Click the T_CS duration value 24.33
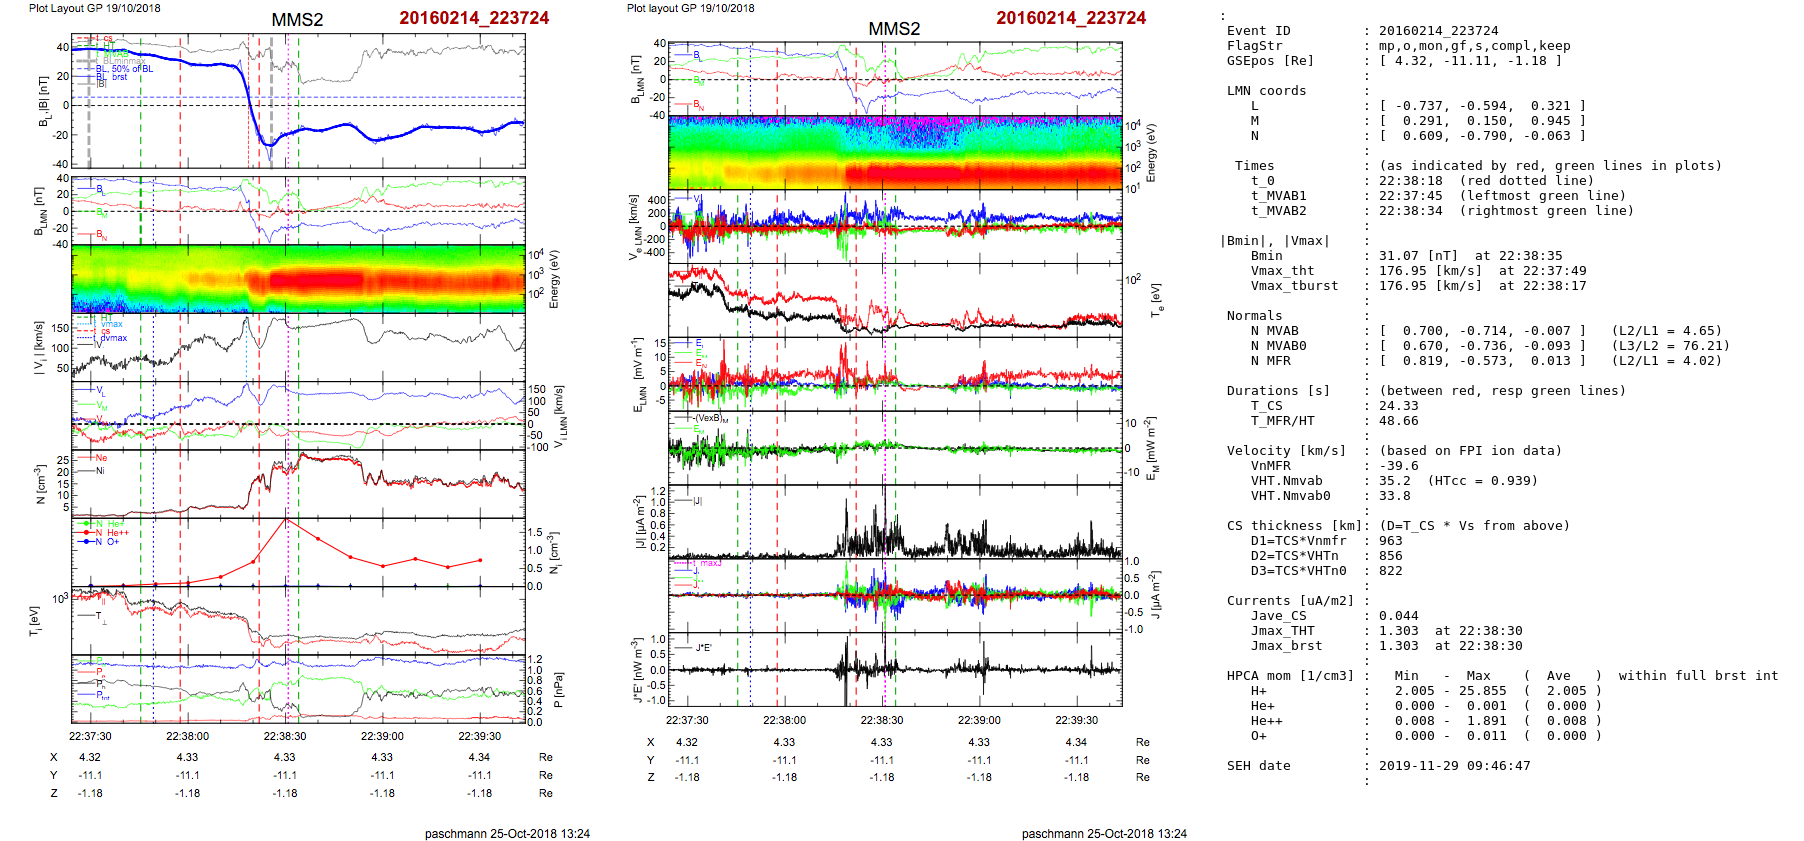 click(x=1398, y=406)
